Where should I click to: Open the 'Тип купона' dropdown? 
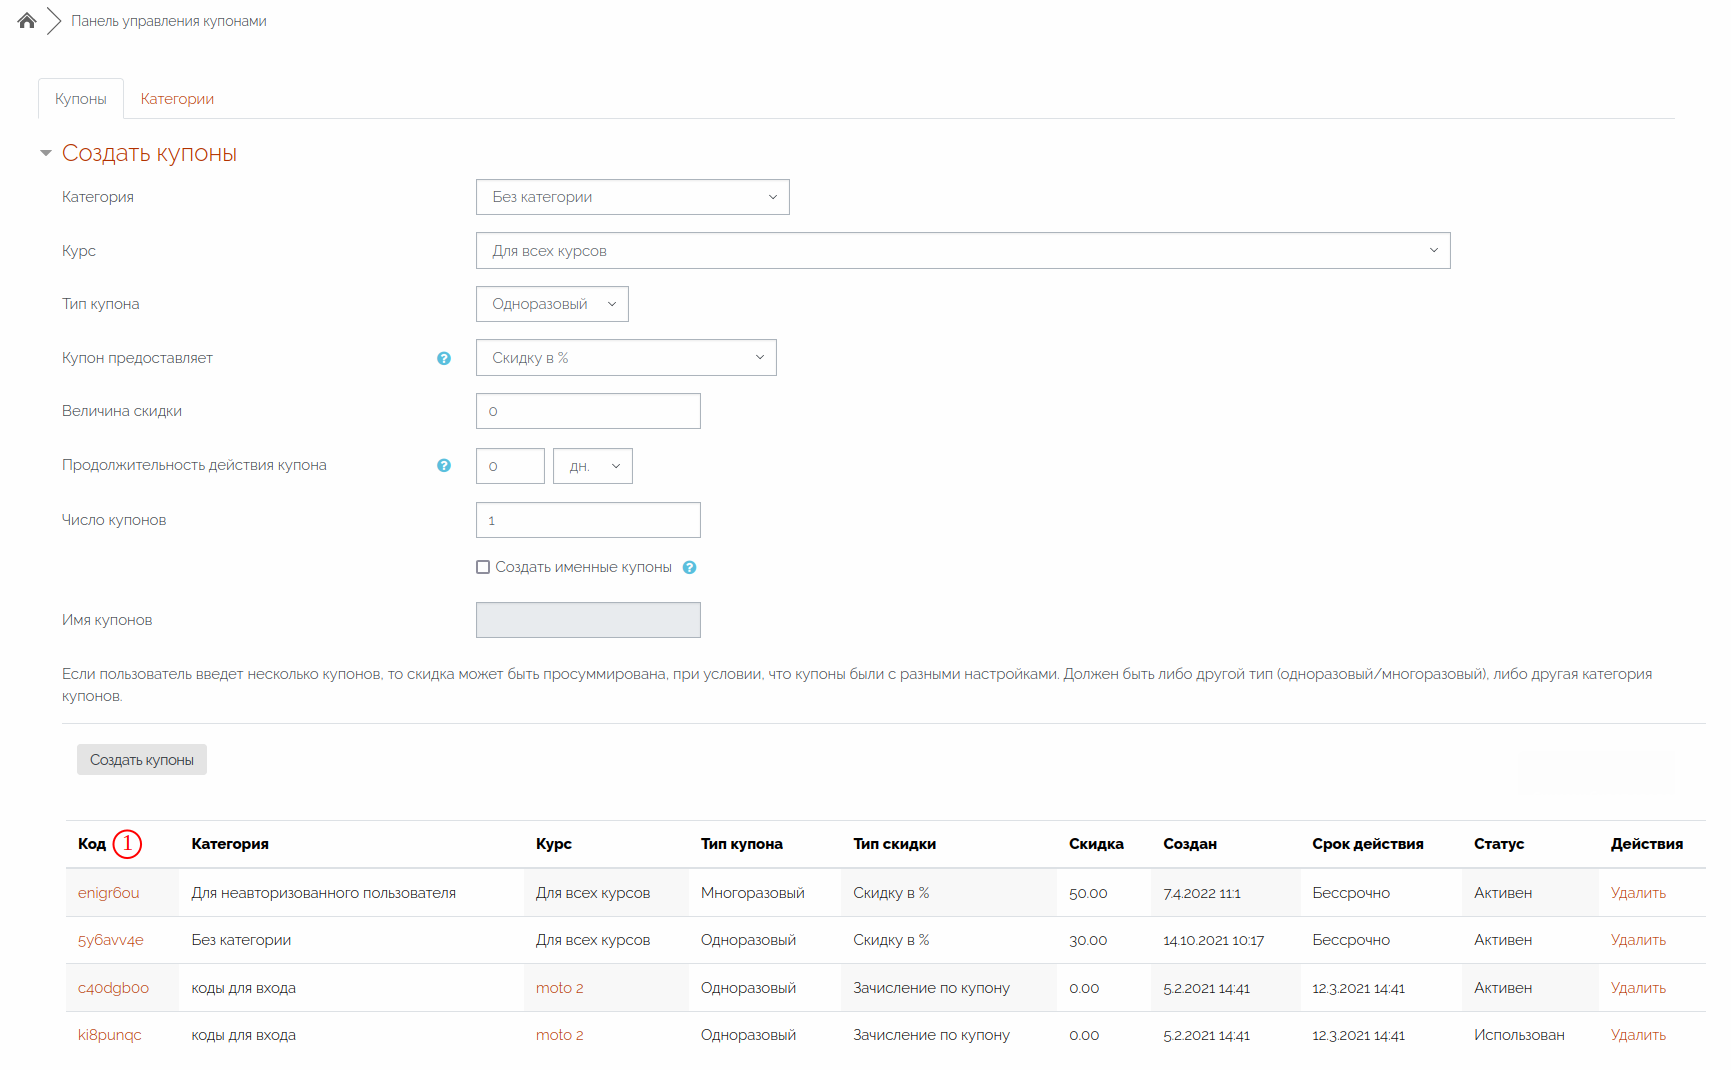click(x=552, y=304)
